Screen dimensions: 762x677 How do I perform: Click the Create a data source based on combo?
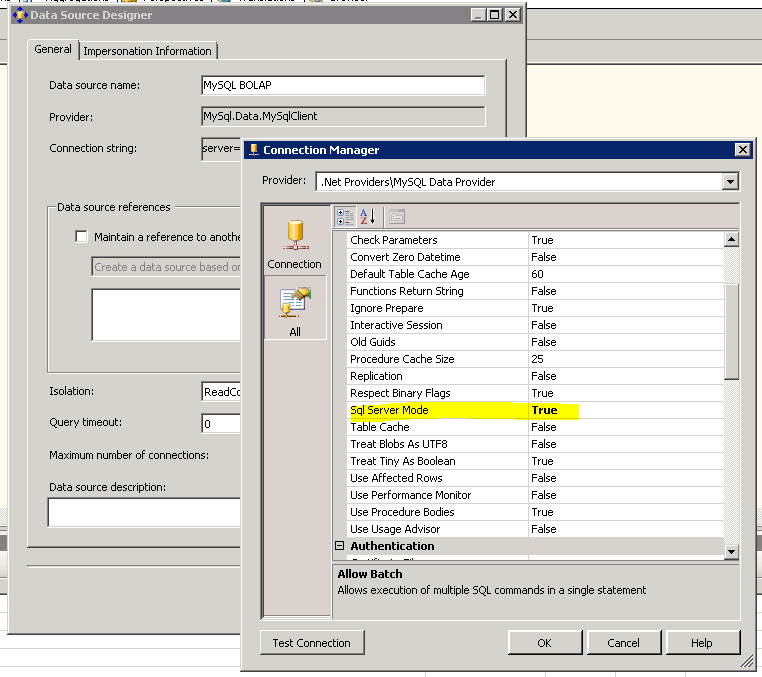click(x=166, y=267)
